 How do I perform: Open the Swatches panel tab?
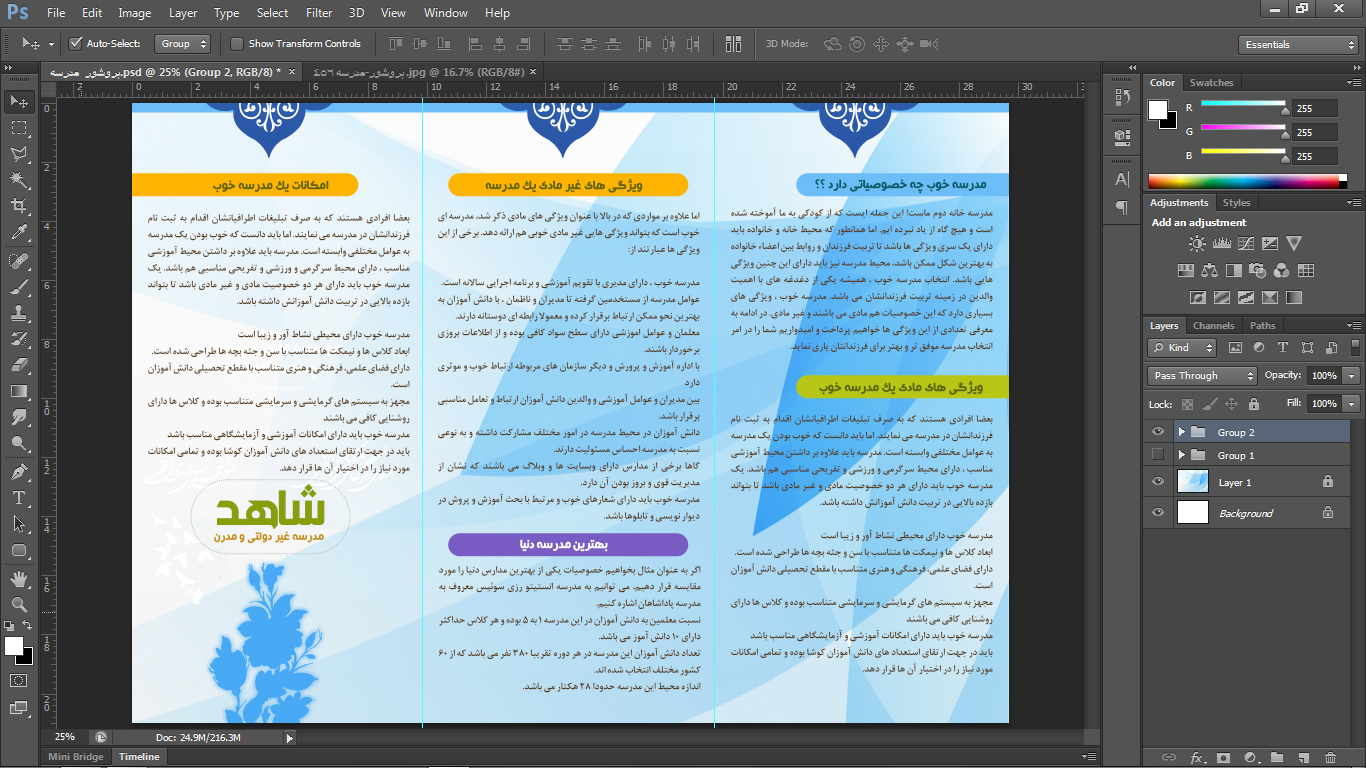pyautogui.click(x=1211, y=83)
